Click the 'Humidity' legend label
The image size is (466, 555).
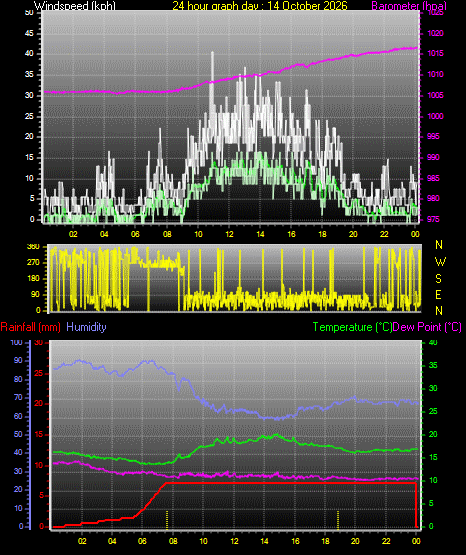(86, 327)
